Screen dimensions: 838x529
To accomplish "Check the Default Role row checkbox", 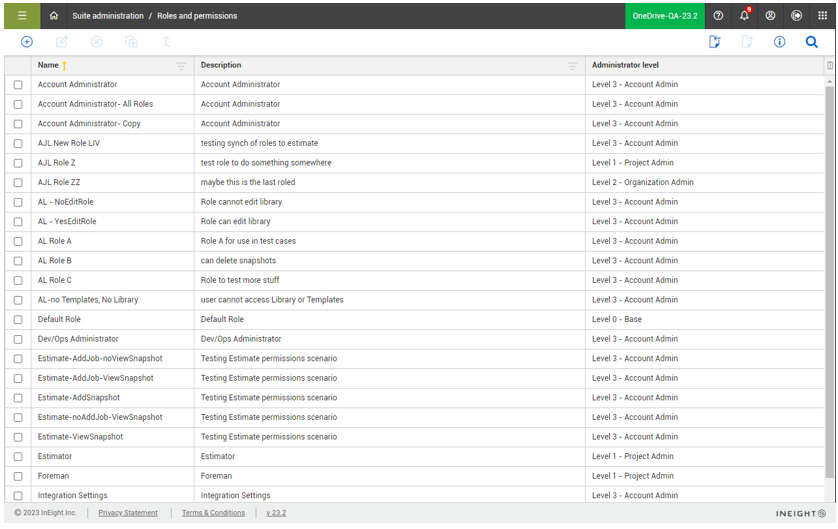I will [18, 320].
